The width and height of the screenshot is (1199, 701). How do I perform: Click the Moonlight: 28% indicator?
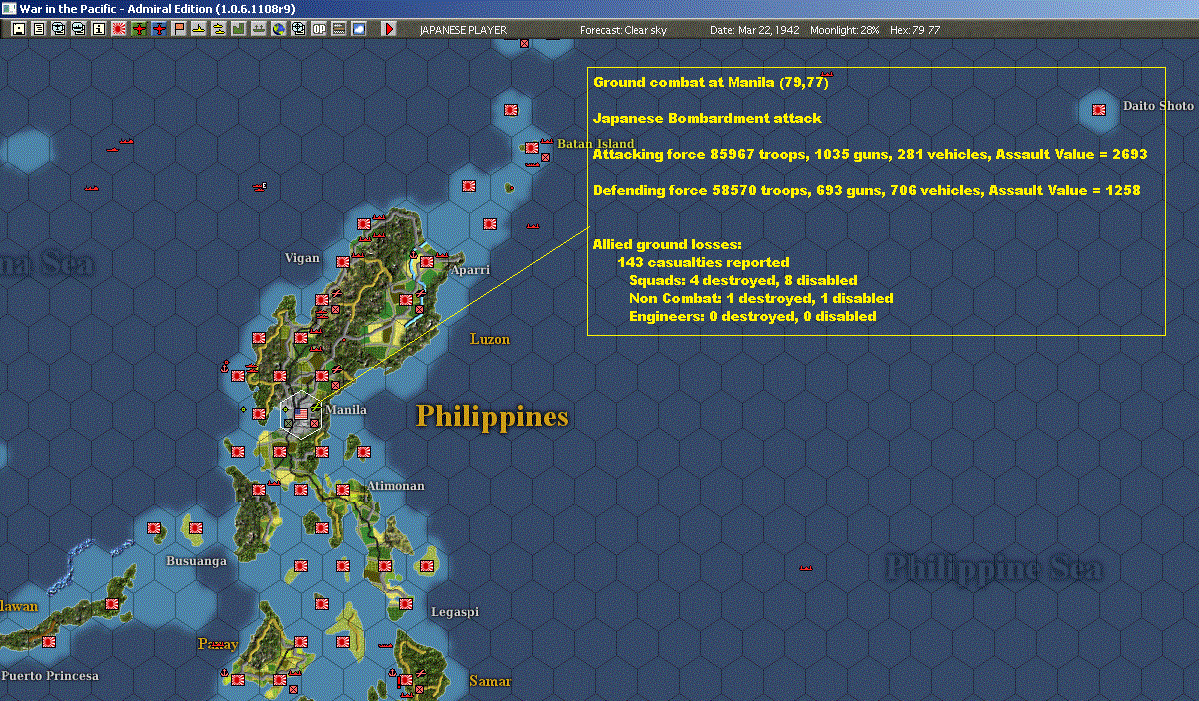pos(844,30)
